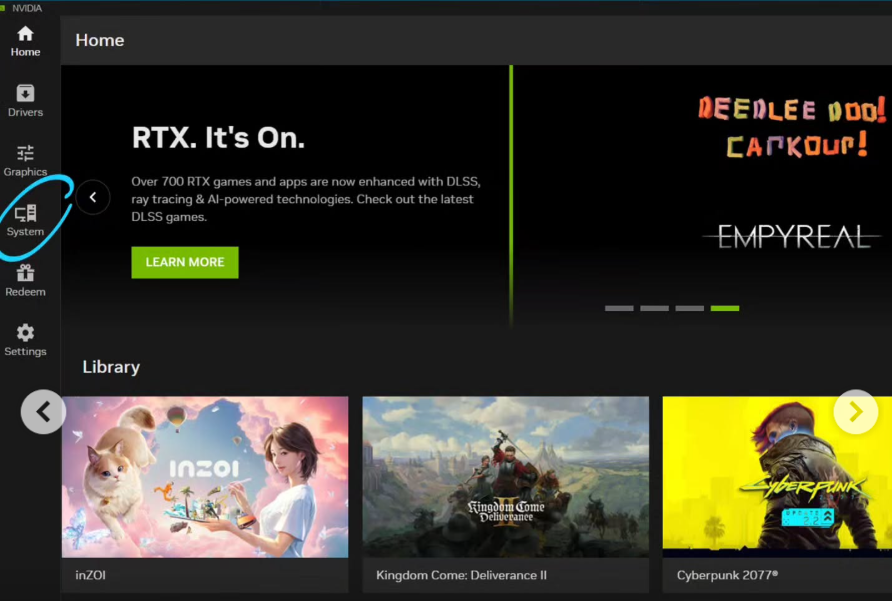The width and height of the screenshot is (892, 601).
Task: Select second banner slide indicator
Action: 654,308
